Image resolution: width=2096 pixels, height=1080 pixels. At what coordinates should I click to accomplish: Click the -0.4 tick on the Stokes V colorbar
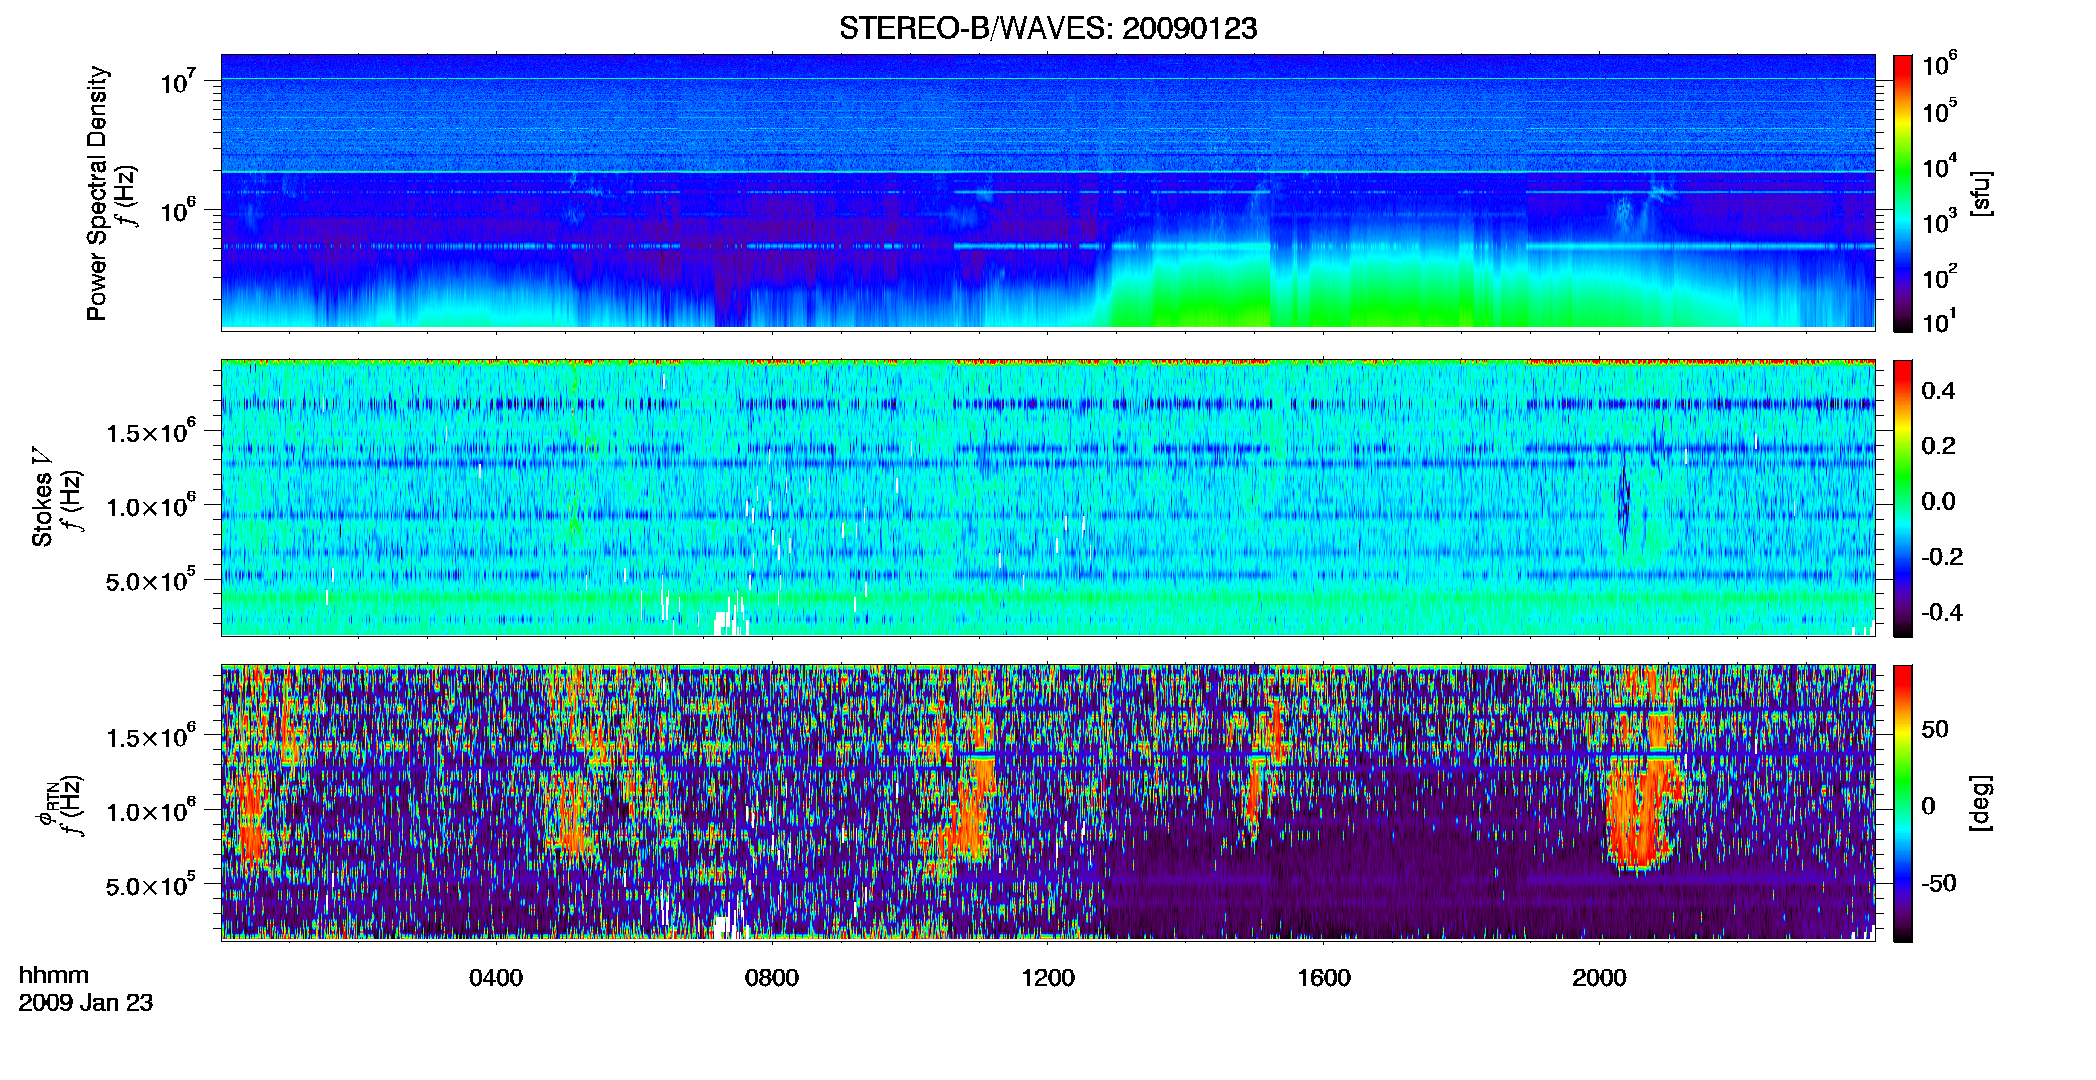click(x=1942, y=613)
